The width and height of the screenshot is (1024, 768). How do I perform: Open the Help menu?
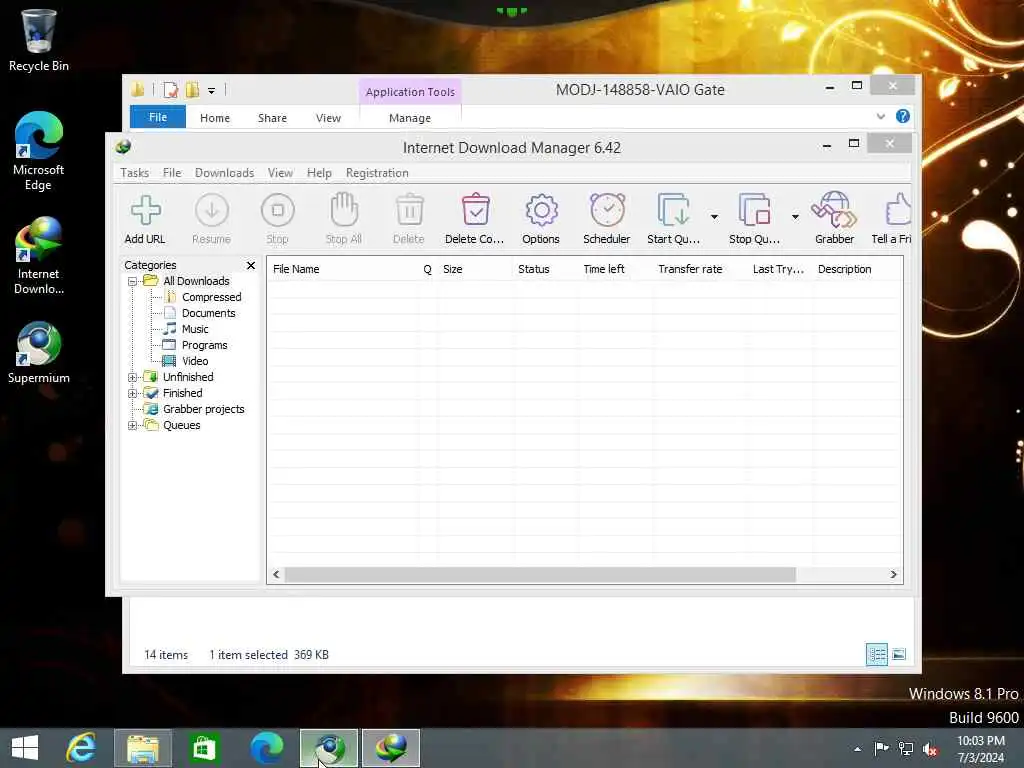click(x=319, y=173)
